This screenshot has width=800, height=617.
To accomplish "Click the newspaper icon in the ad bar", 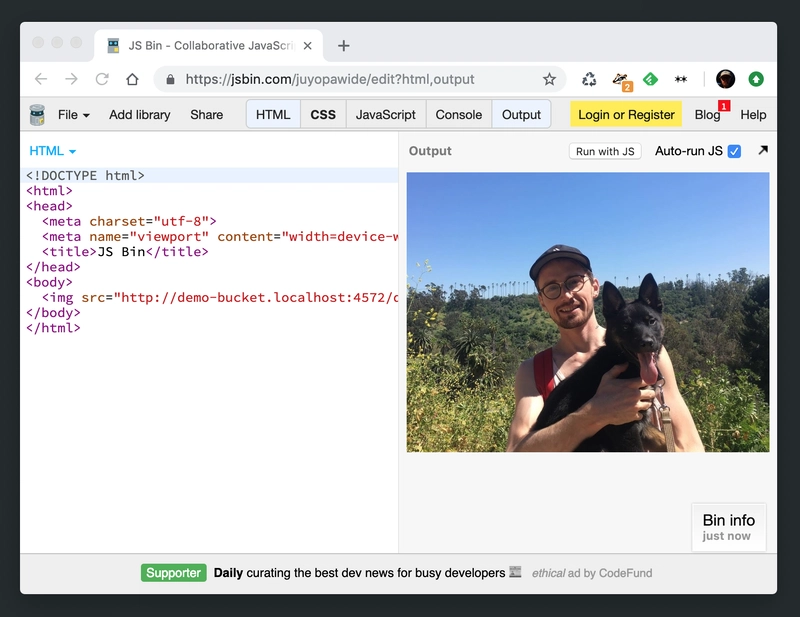I will click(515, 572).
